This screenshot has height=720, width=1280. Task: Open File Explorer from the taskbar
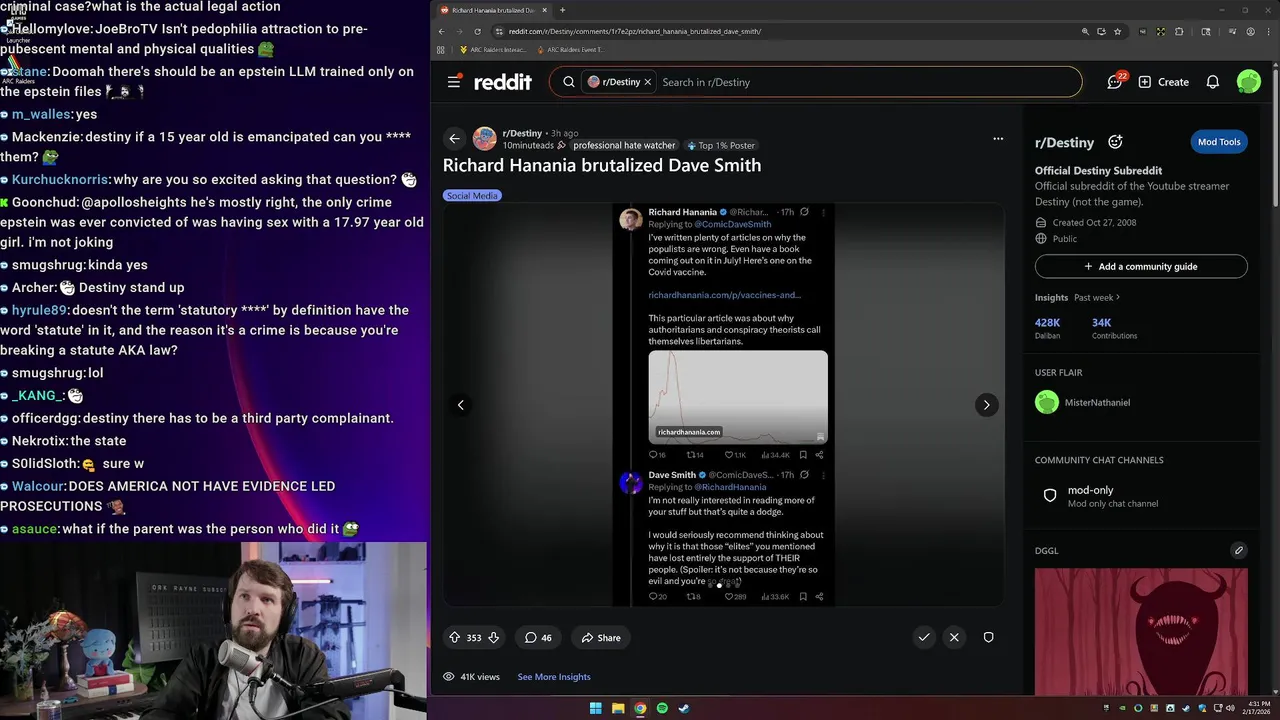(618, 708)
